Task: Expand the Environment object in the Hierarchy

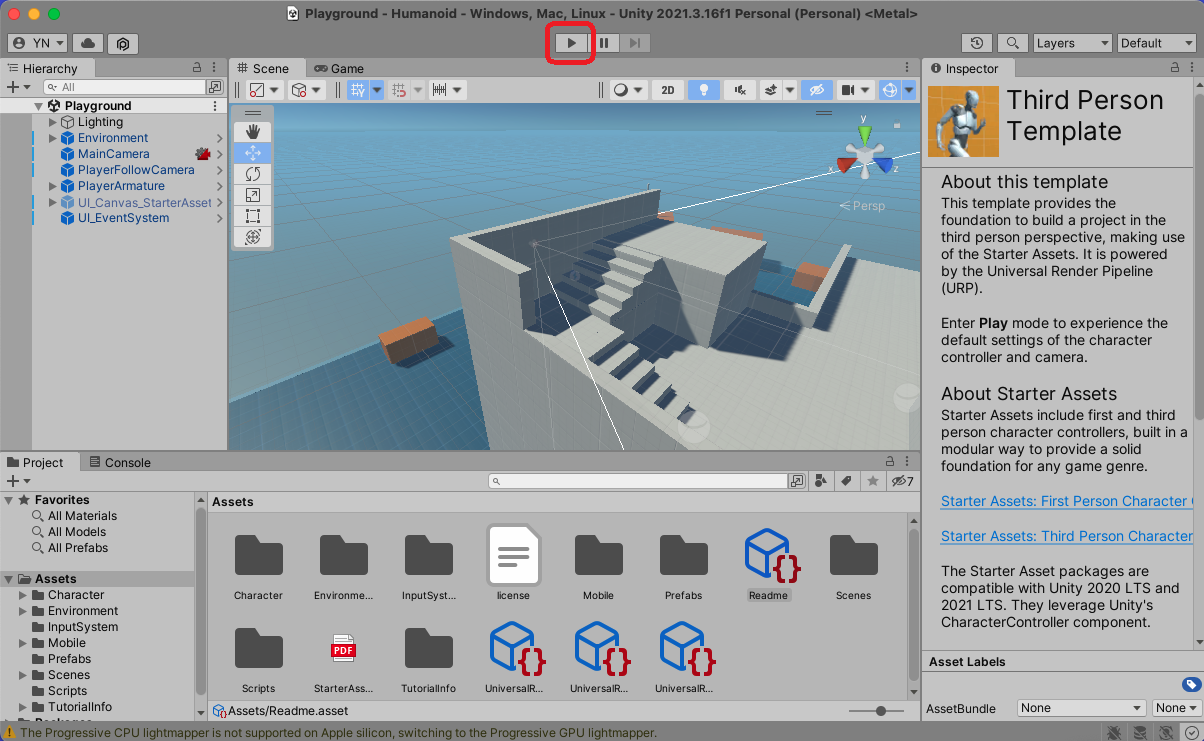Action: pyautogui.click(x=53, y=138)
